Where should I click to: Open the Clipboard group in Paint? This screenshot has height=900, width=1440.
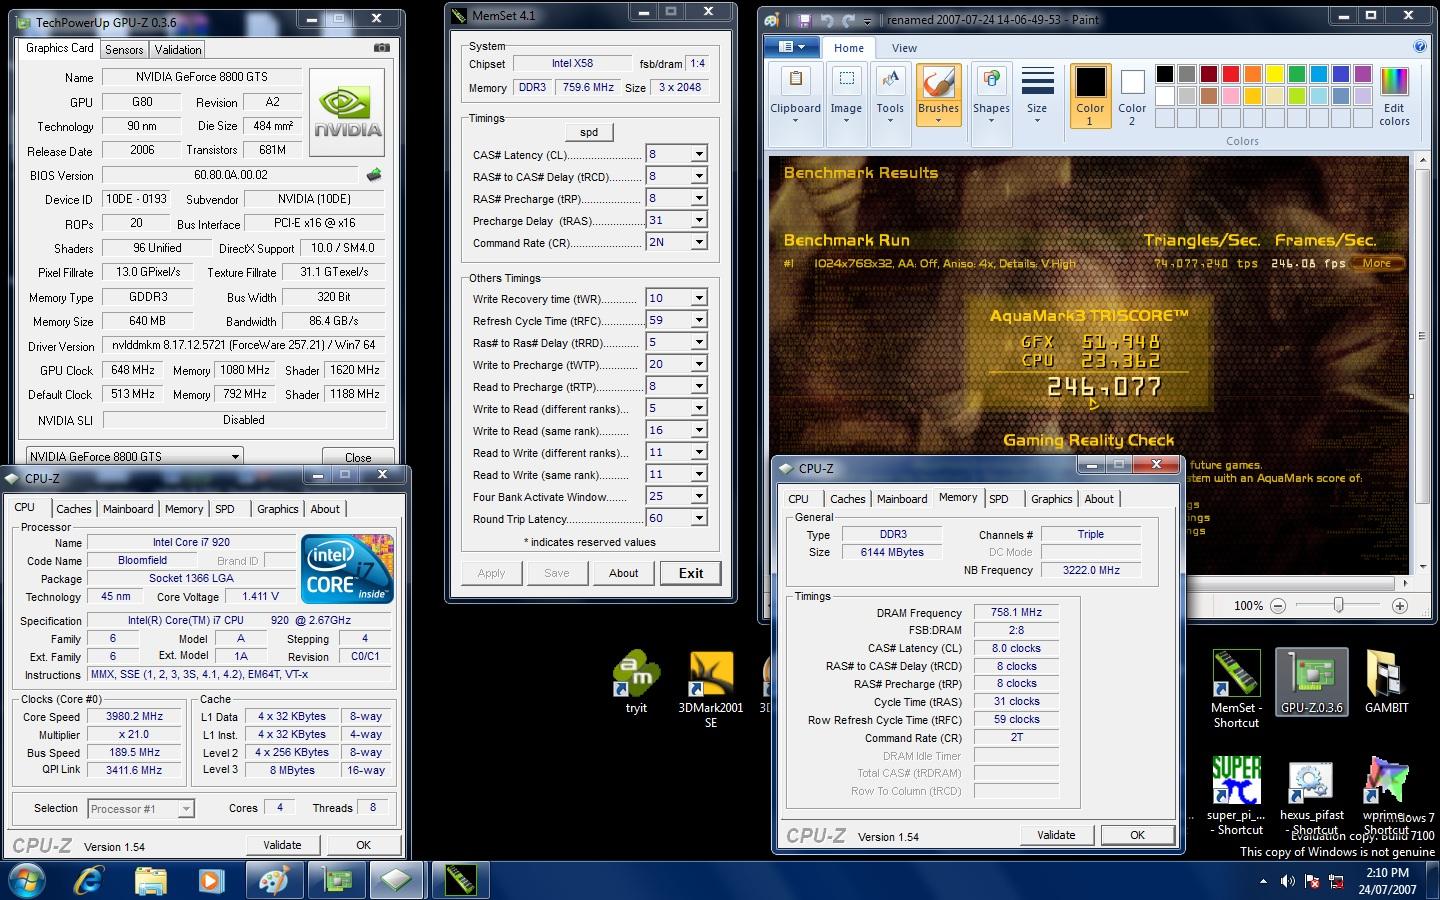point(795,94)
